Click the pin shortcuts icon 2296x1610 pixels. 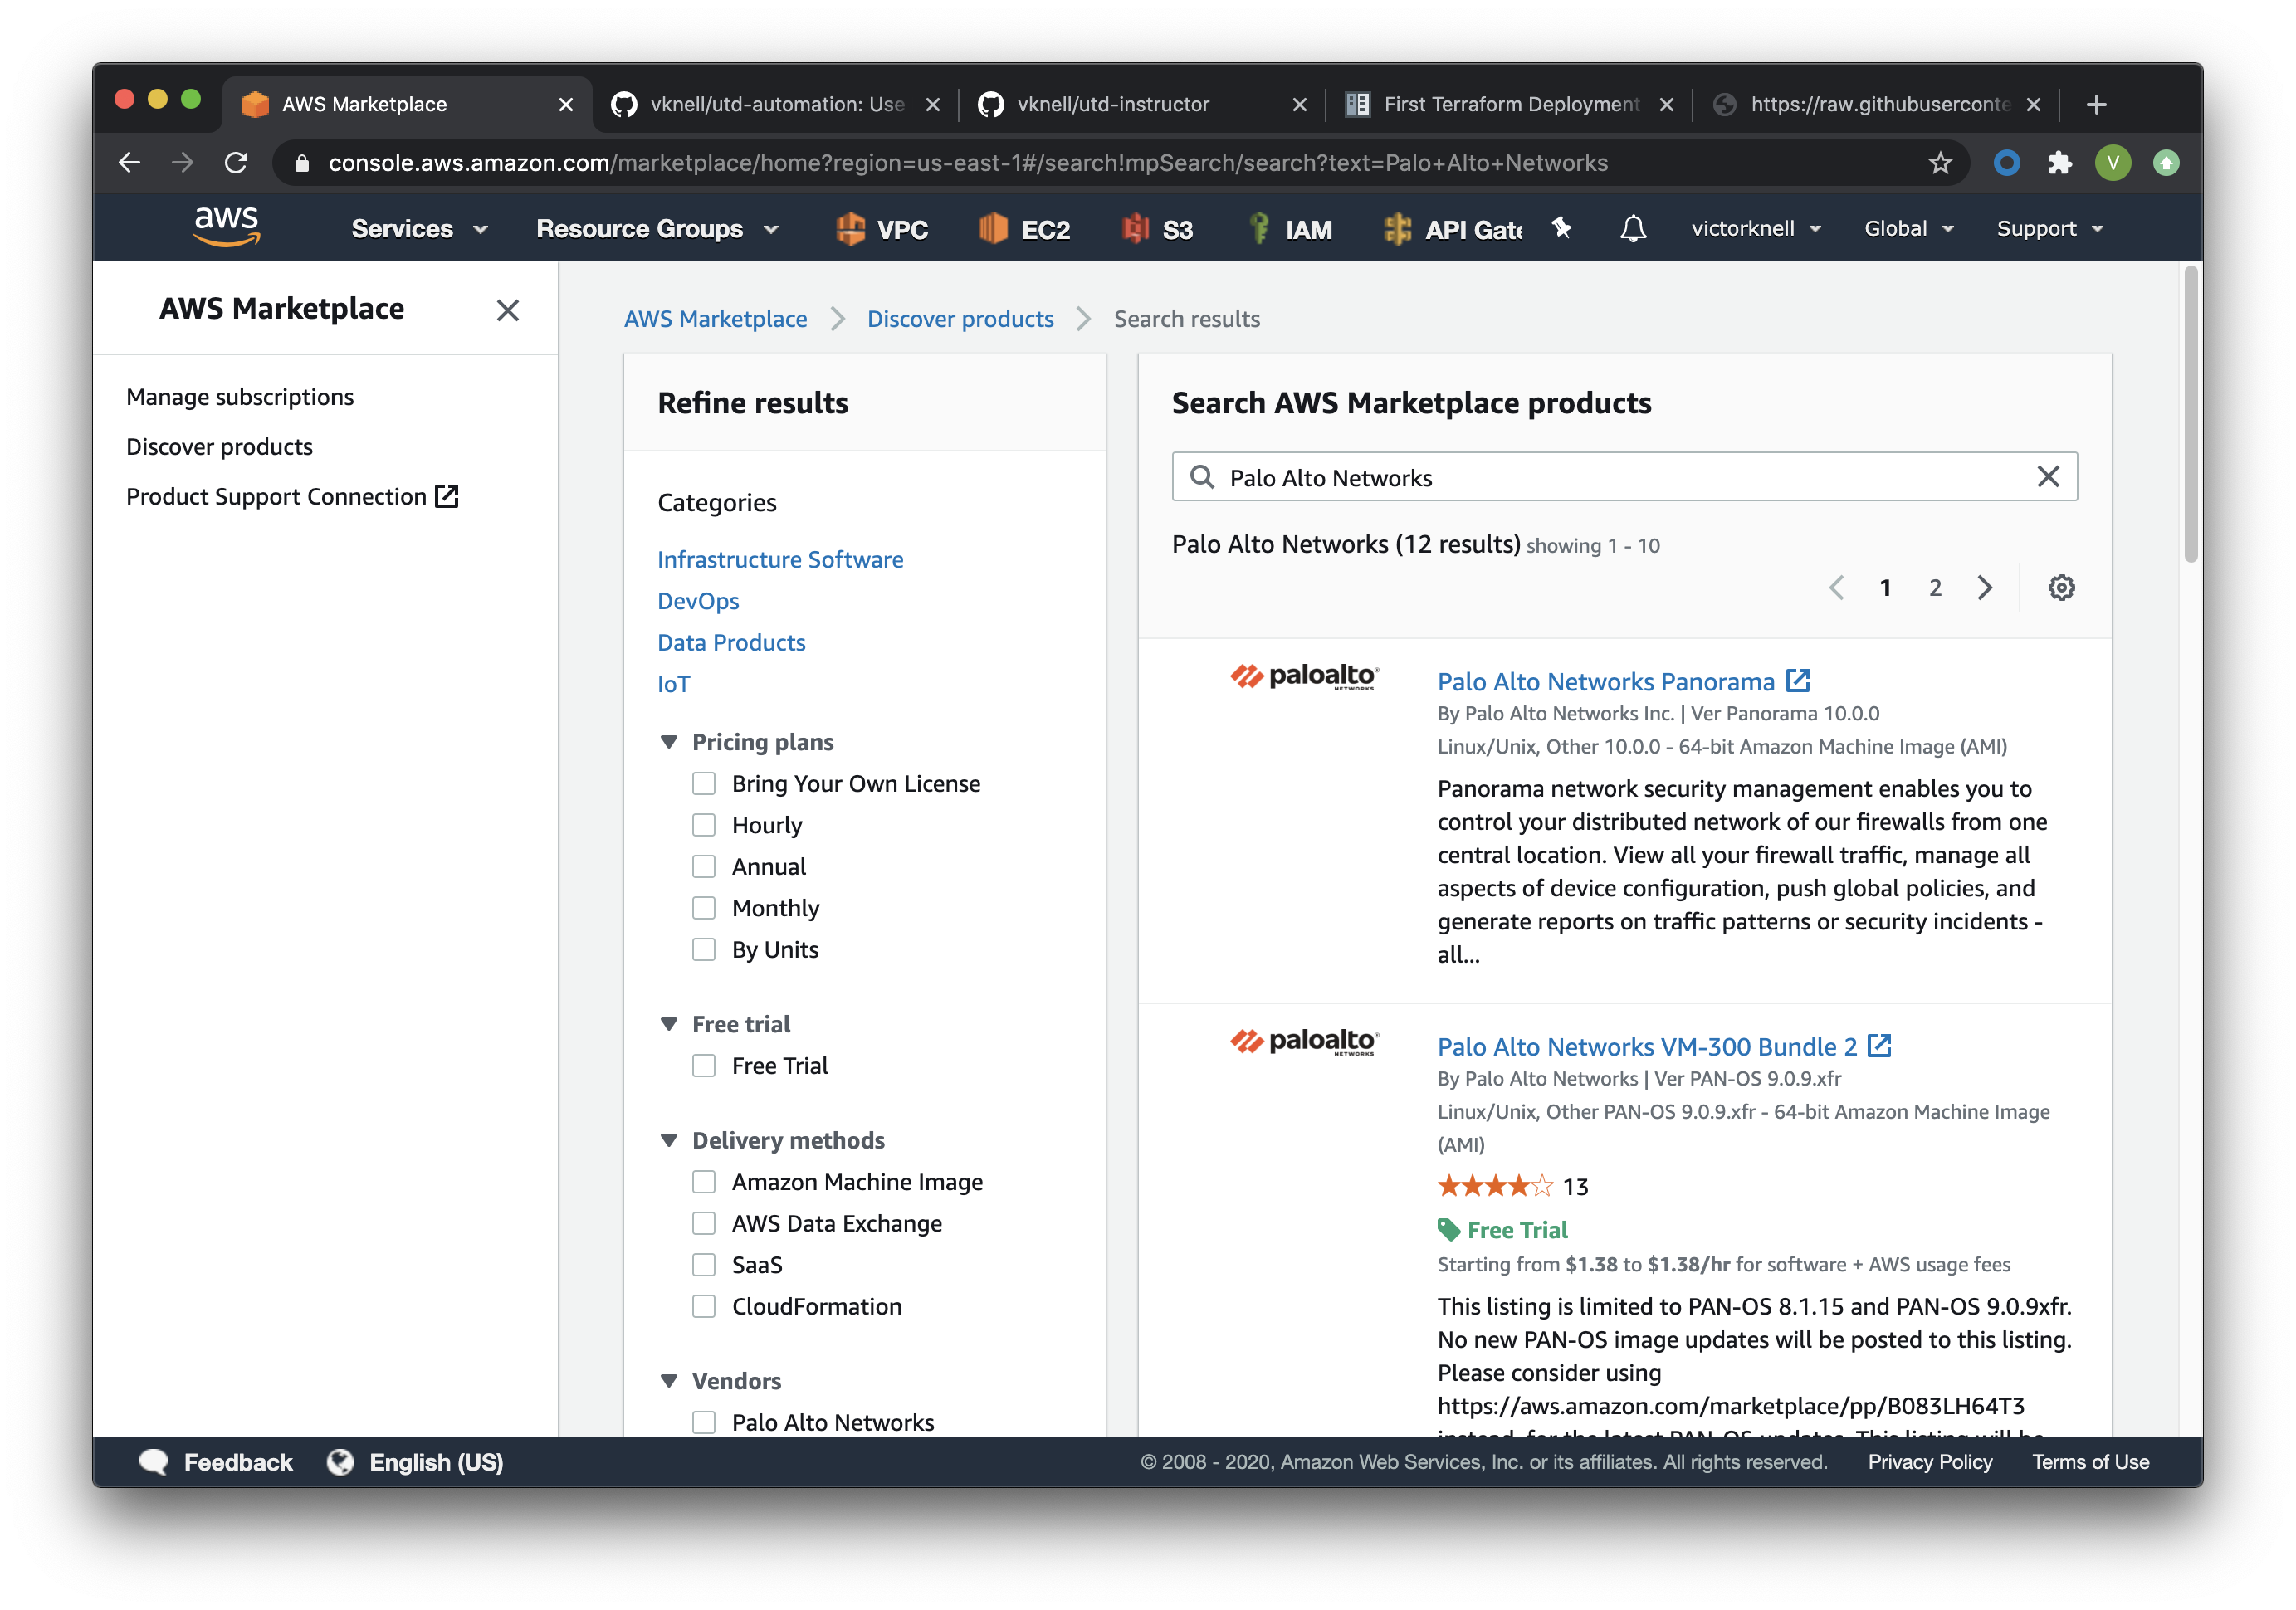pyautogui.click(x=1562, y=228)
